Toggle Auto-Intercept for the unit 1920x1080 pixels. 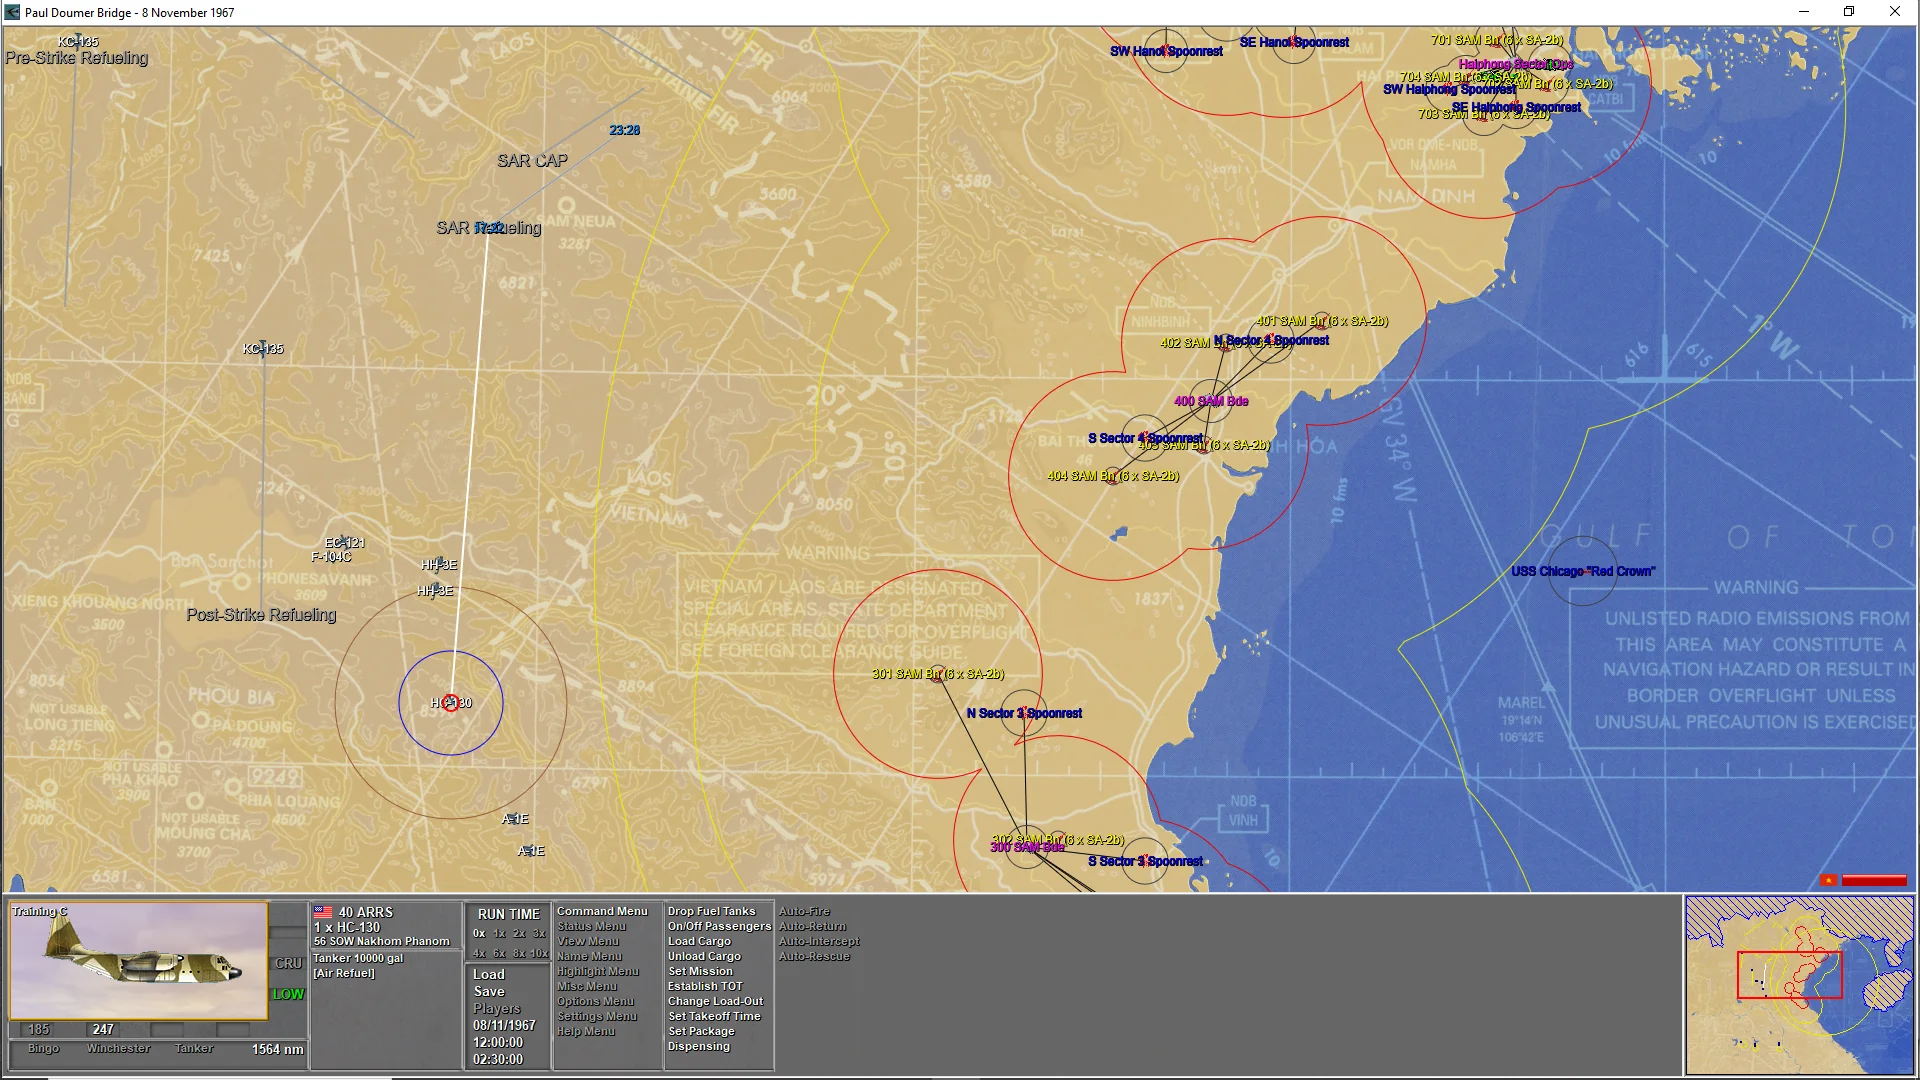819,941
